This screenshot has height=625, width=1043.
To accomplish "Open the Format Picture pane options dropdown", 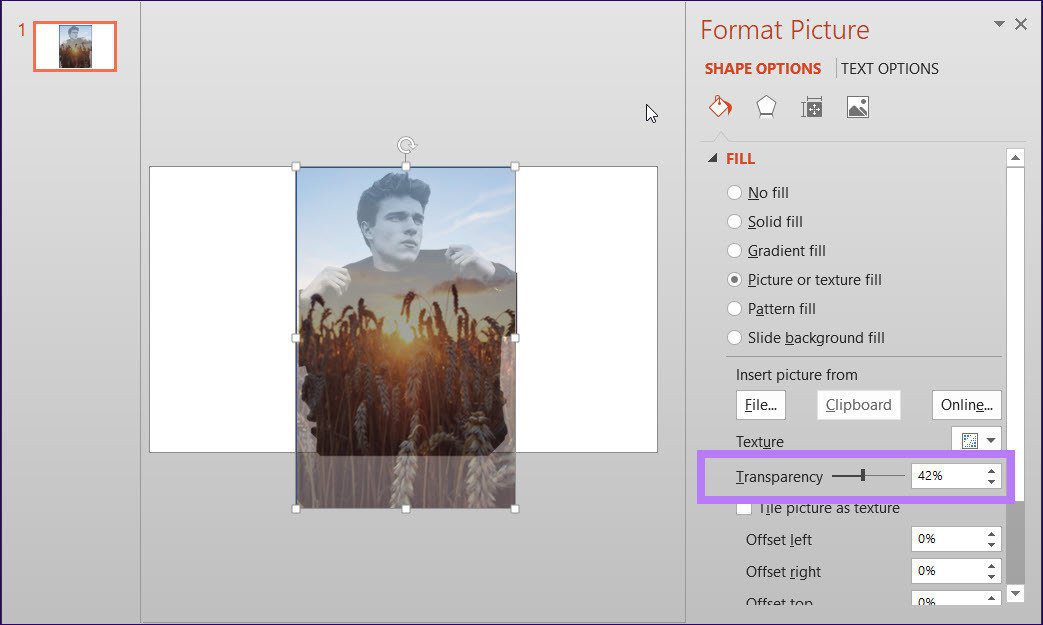I will [998, 24].
